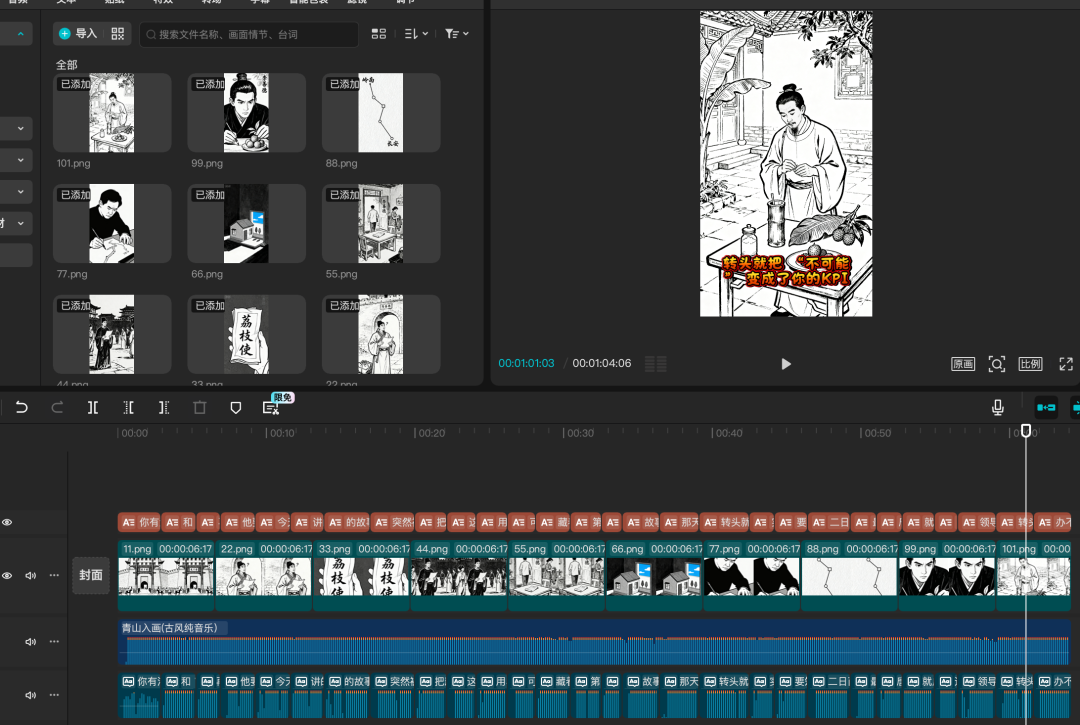This screenshot has width=1080, height=725.
Task: Toggle the main track magnet snapping
Action: pyautogui.click(x=1046, y=407)
